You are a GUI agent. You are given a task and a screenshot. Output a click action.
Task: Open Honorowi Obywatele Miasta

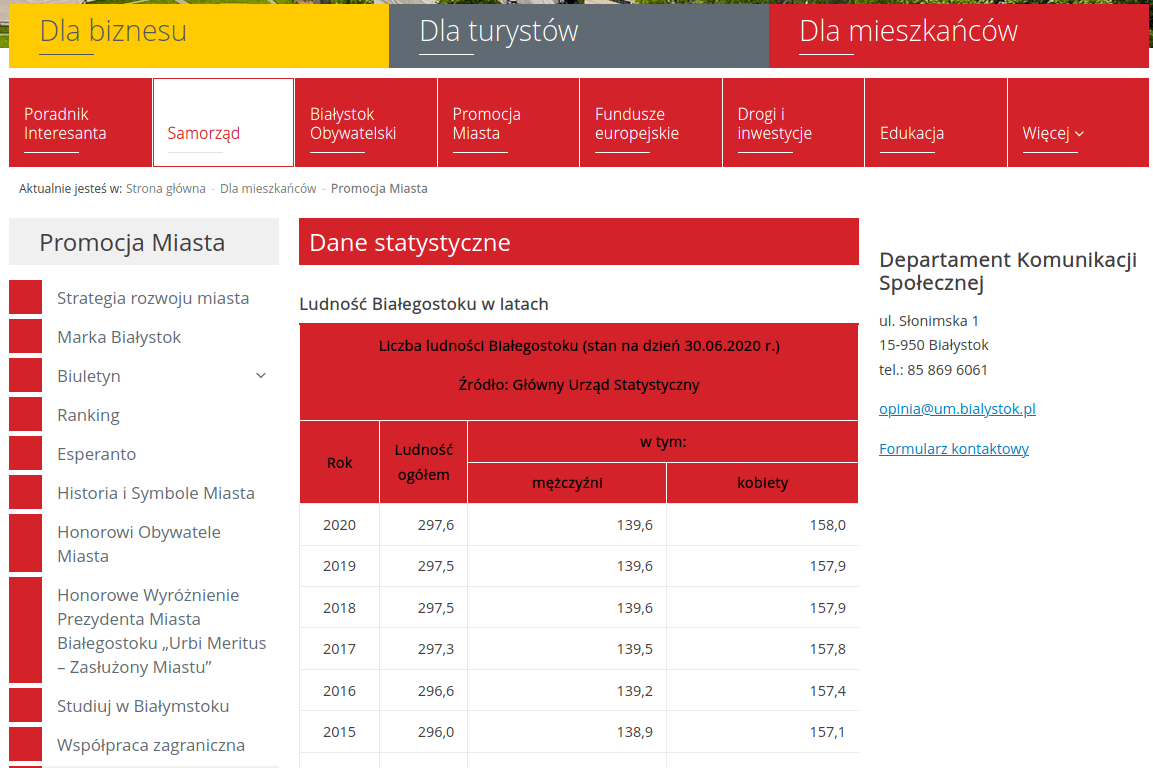click(x=139, y=544)
